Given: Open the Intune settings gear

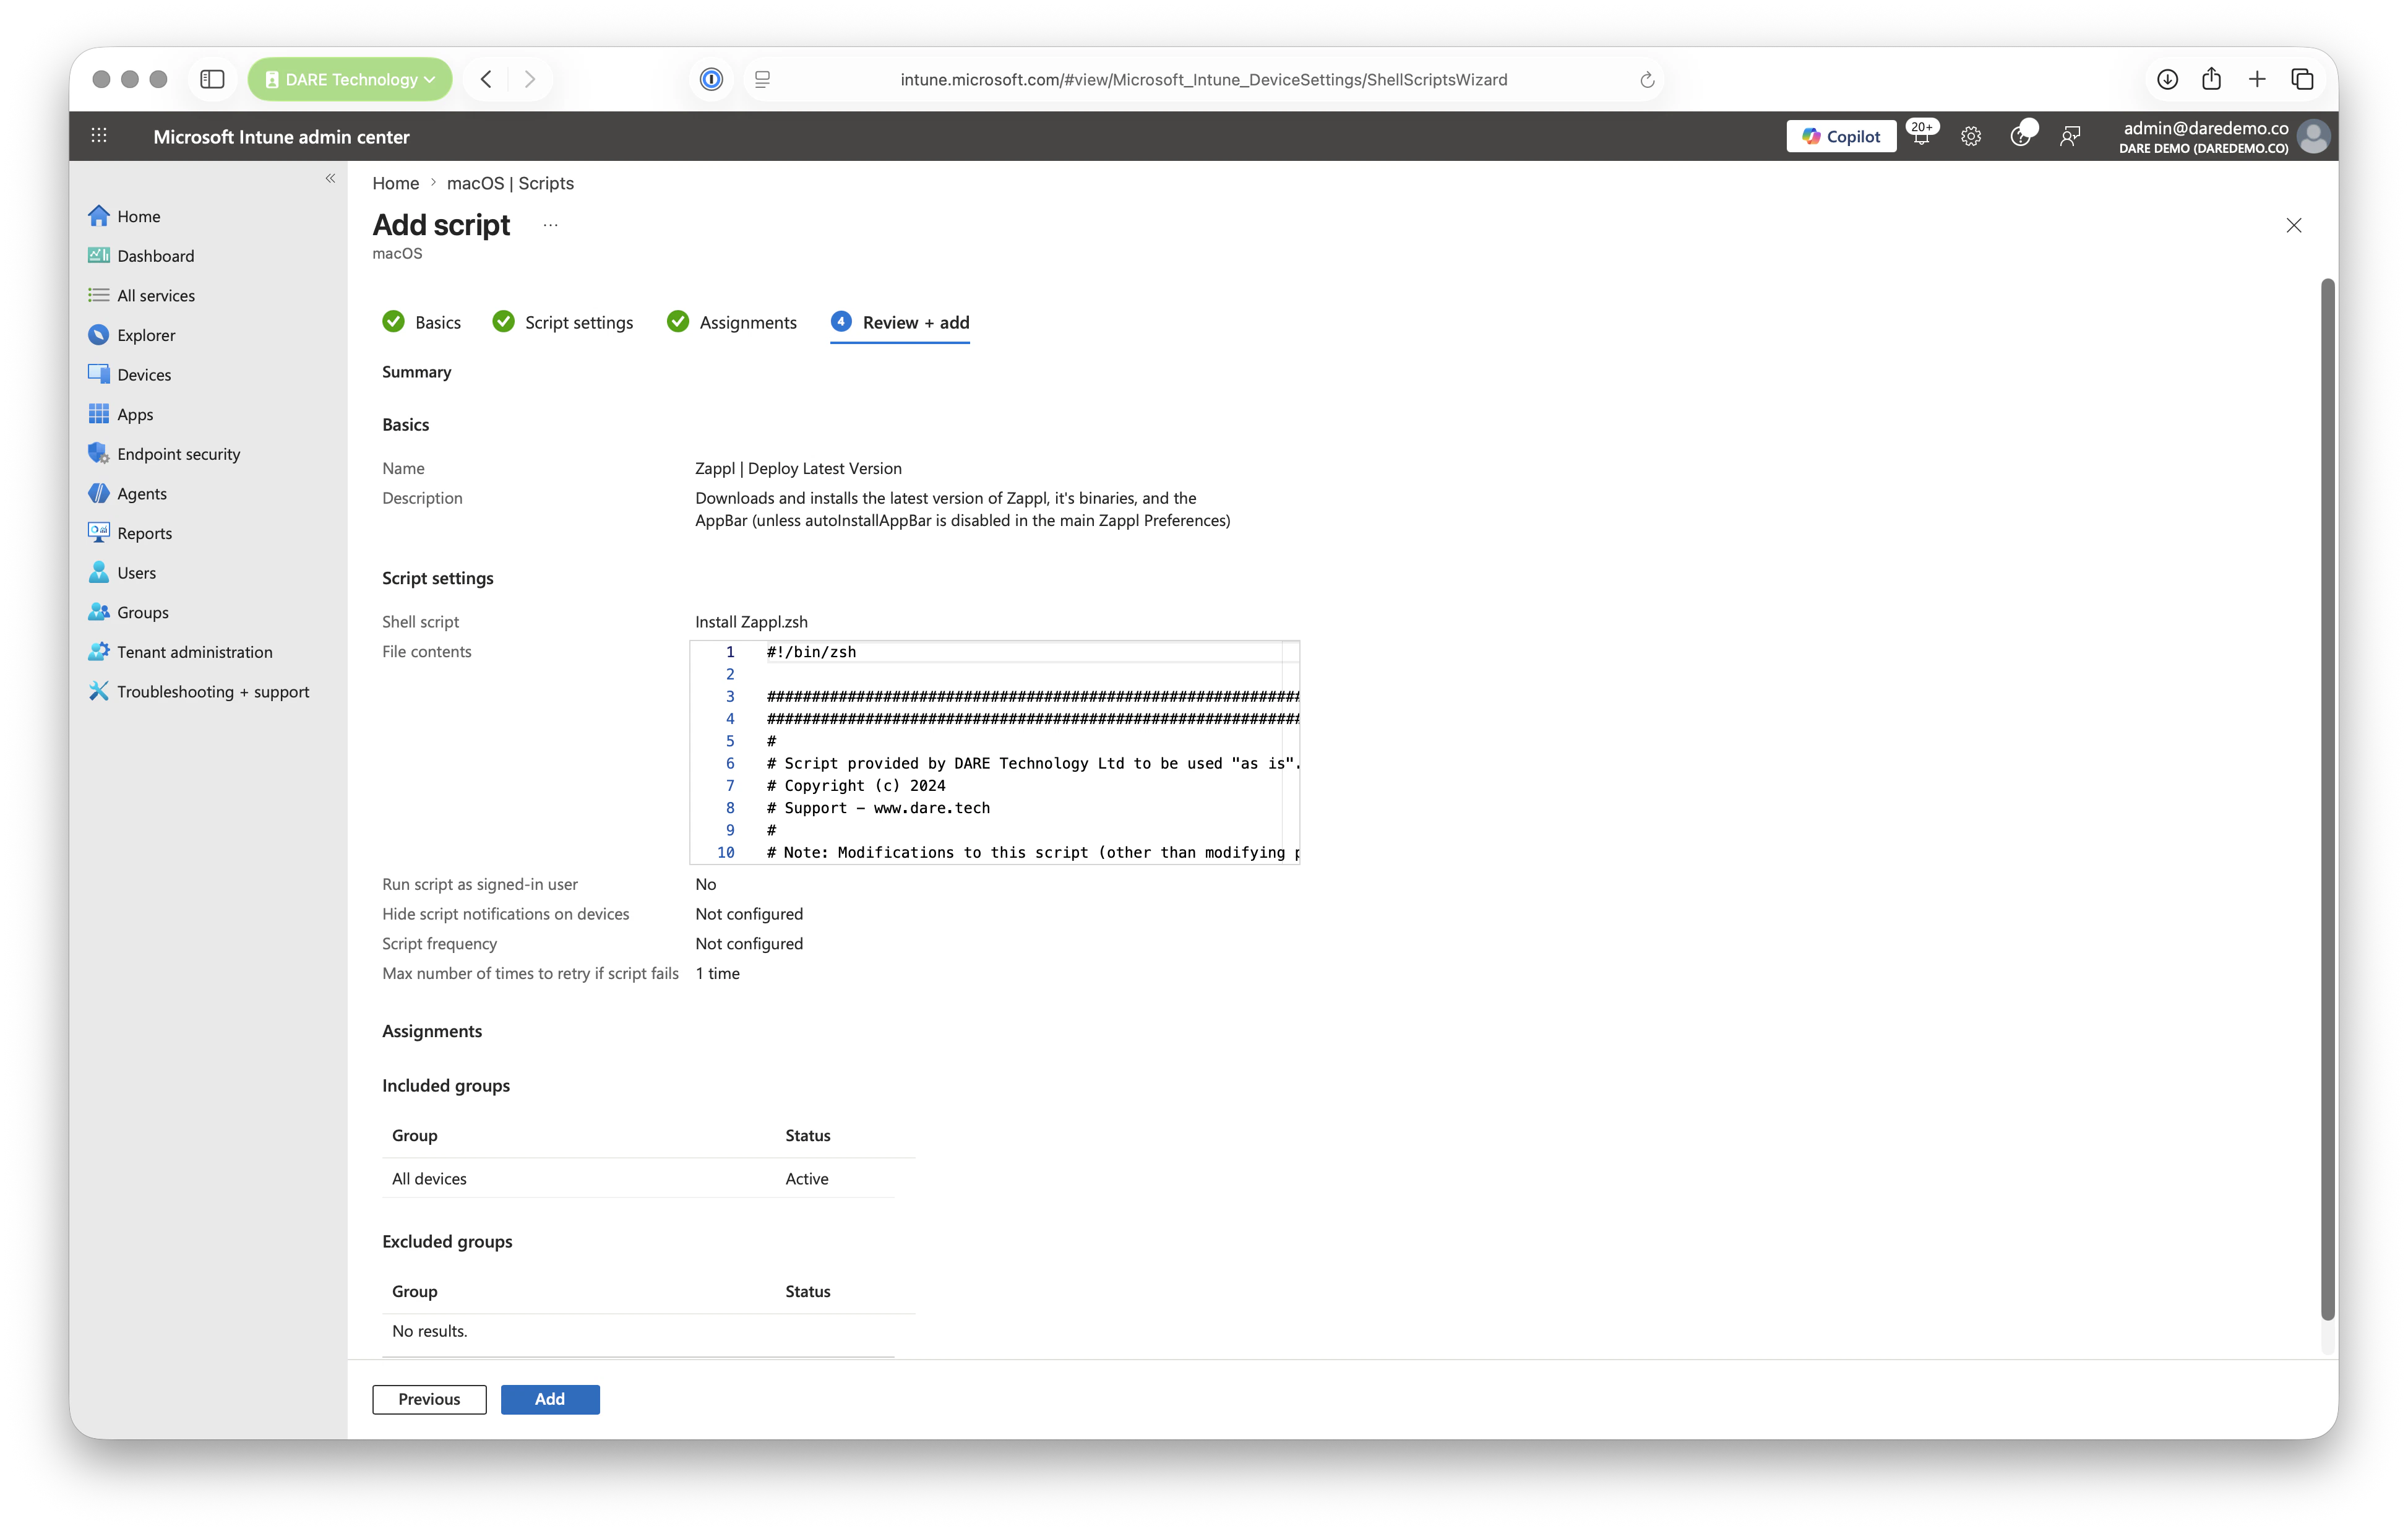Looking at the screenshot, I should tap(1970, 136).
